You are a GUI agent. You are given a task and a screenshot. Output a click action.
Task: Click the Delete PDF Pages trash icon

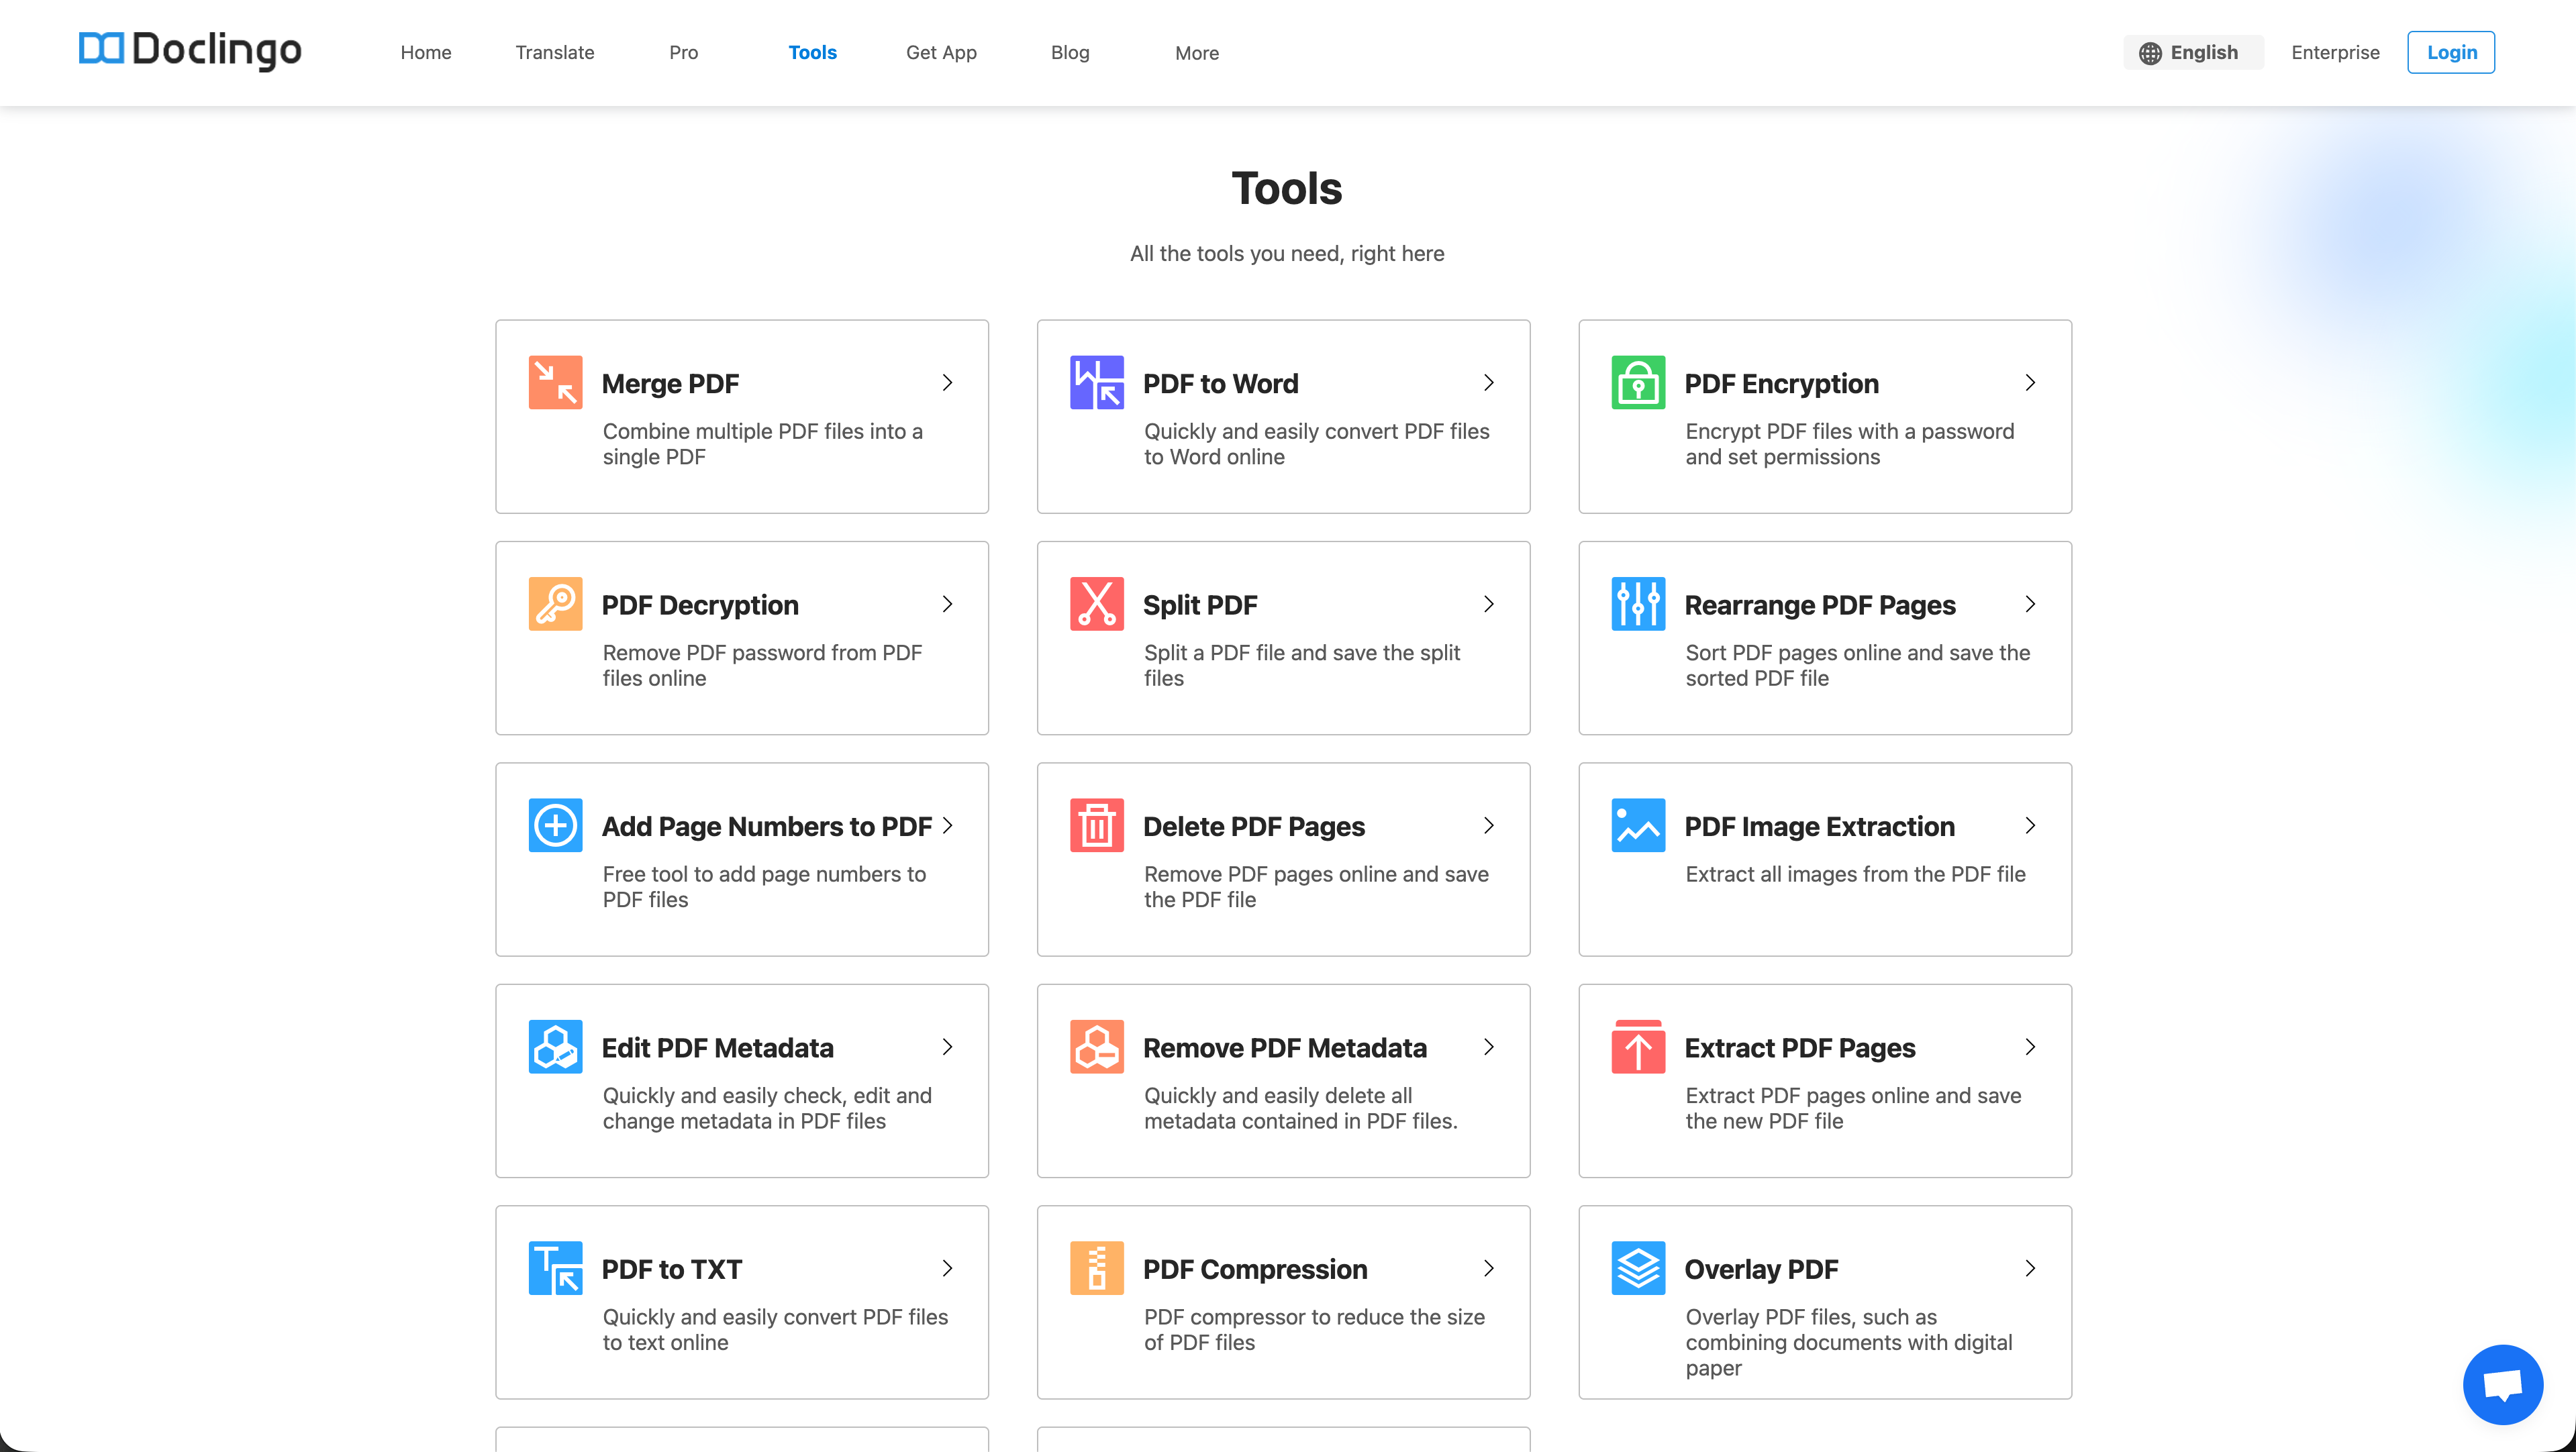(x=1096, y=825)
